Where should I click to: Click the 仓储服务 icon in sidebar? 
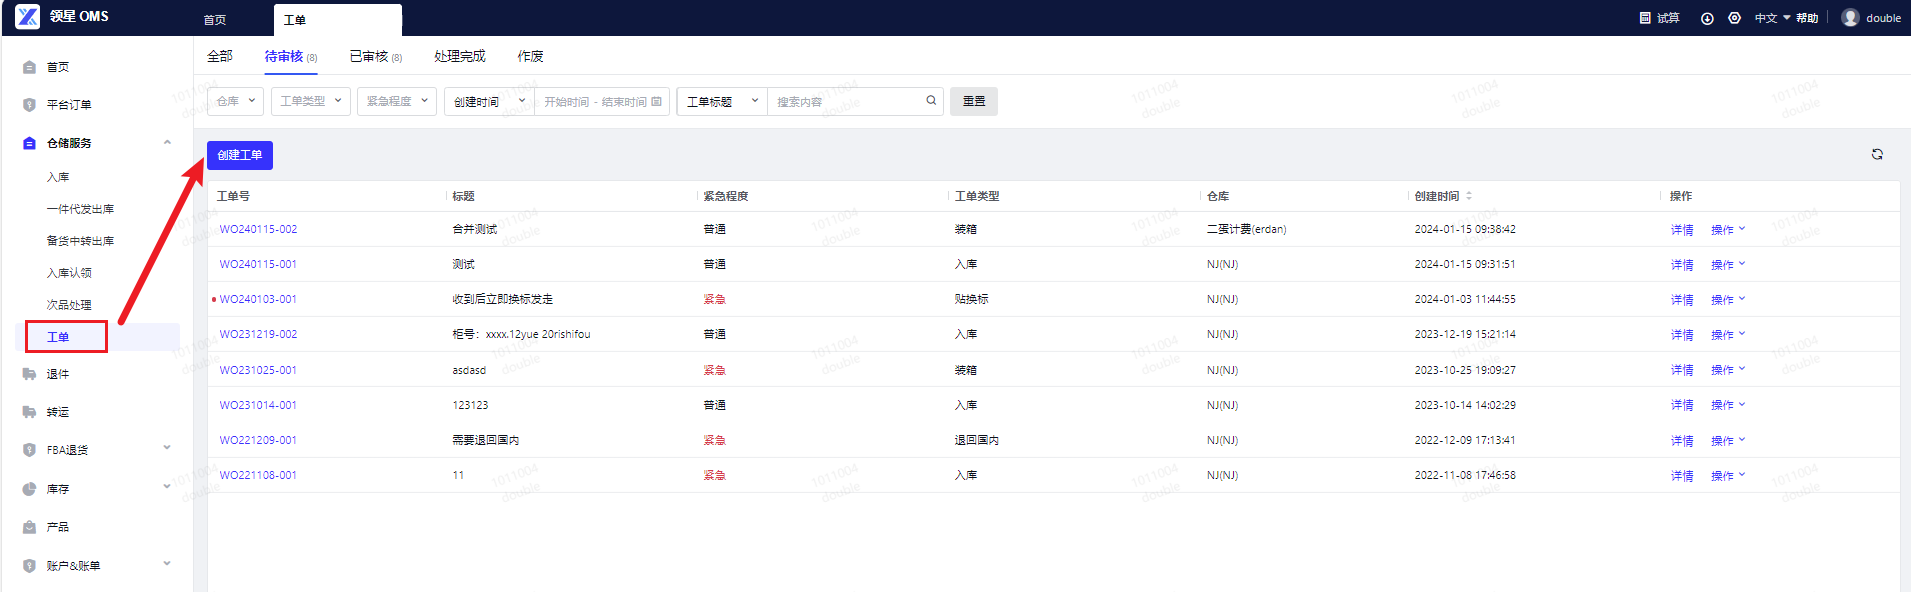point(29,143)
